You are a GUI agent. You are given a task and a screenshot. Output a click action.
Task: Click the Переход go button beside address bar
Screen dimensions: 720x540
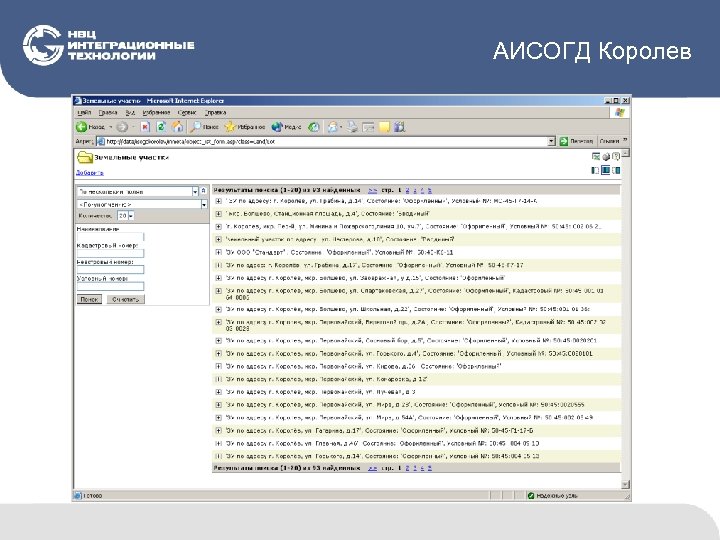click(x=577, y=141)
